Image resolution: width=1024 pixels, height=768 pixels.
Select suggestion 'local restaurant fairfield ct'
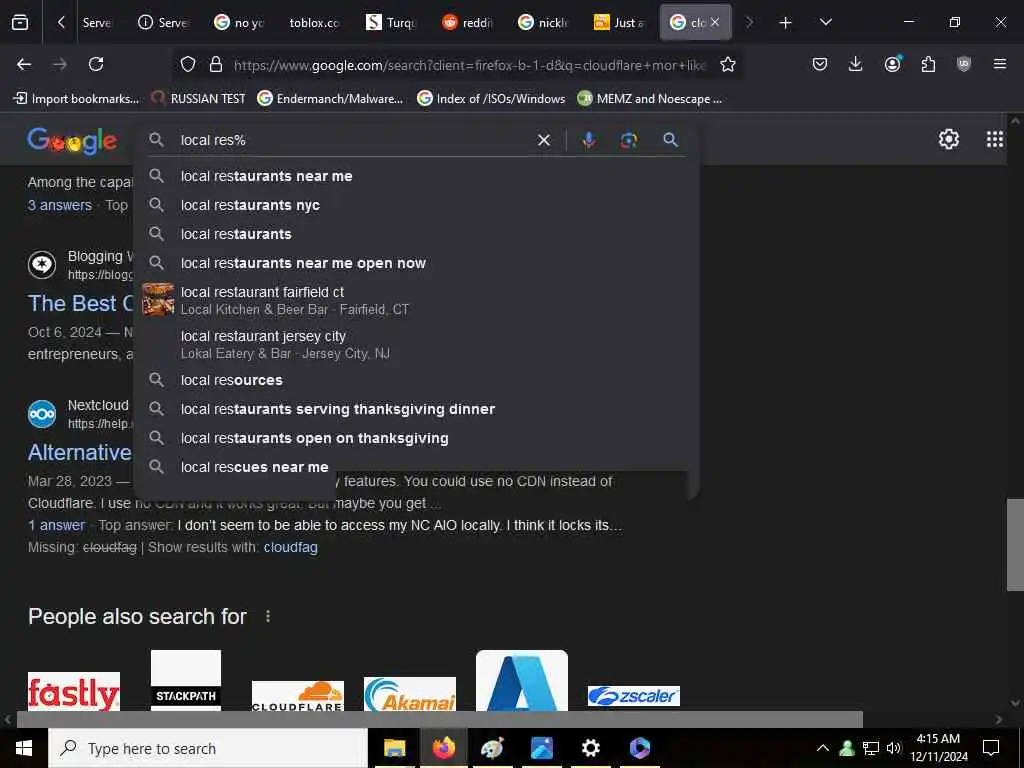(x=416, y=300)
